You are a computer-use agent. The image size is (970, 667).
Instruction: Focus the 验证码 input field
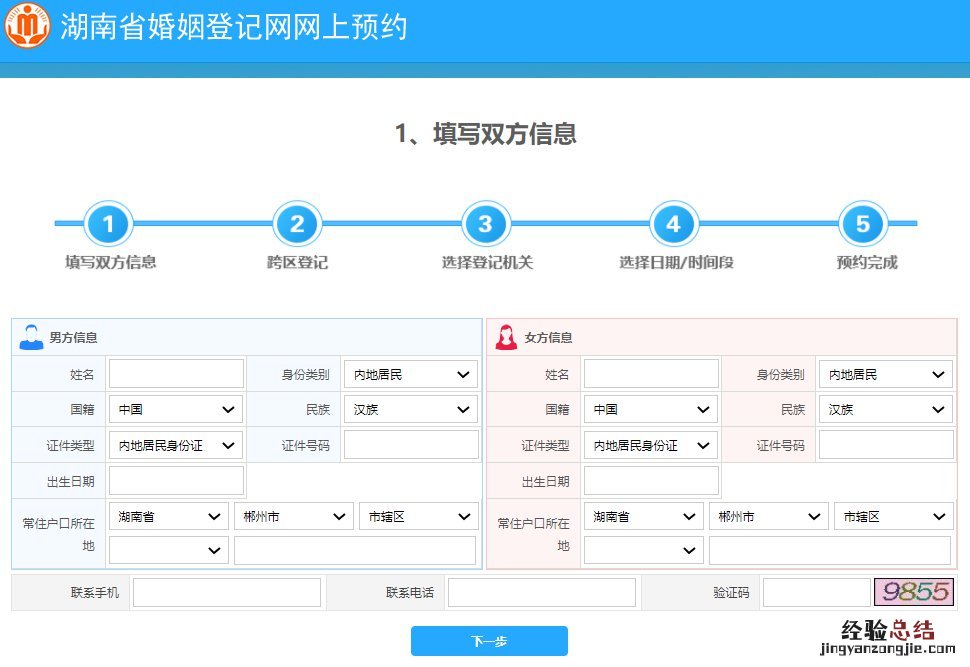[x=816, y=592]
